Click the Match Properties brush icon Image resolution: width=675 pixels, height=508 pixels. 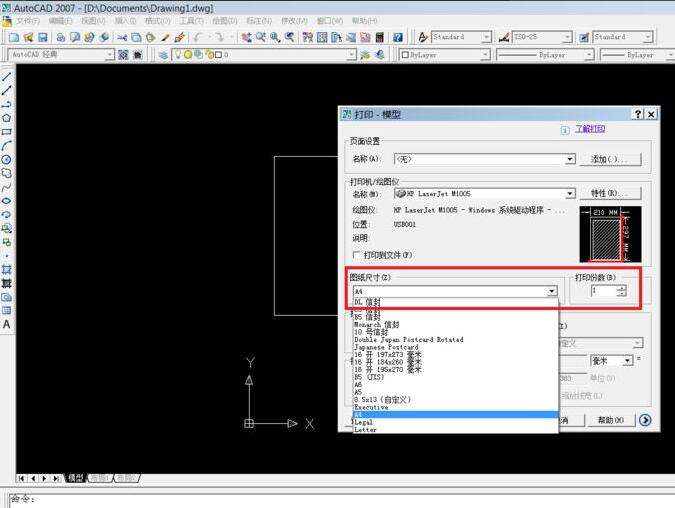pyautogui.click(x=180, y=37)
